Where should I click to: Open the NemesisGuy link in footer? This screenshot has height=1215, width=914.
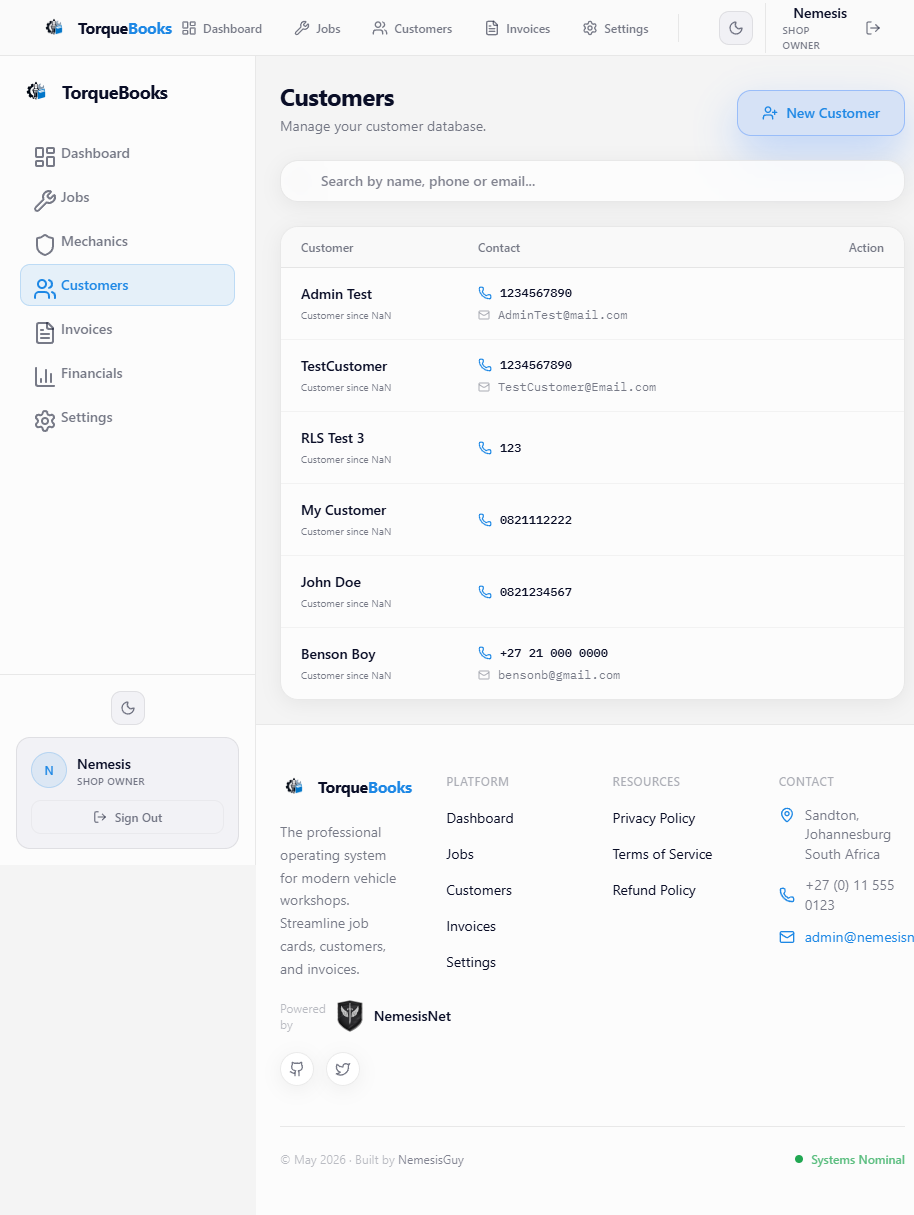coord(431,1160)
